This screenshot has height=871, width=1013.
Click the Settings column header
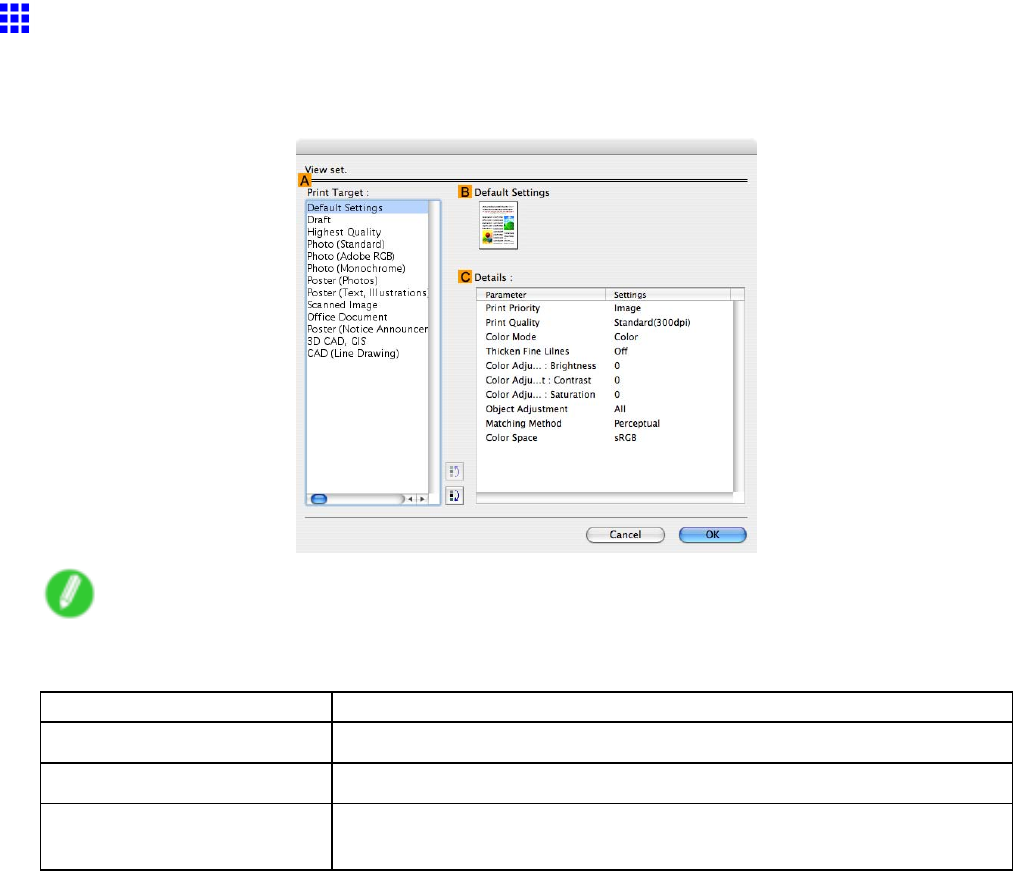pos(668,295)
